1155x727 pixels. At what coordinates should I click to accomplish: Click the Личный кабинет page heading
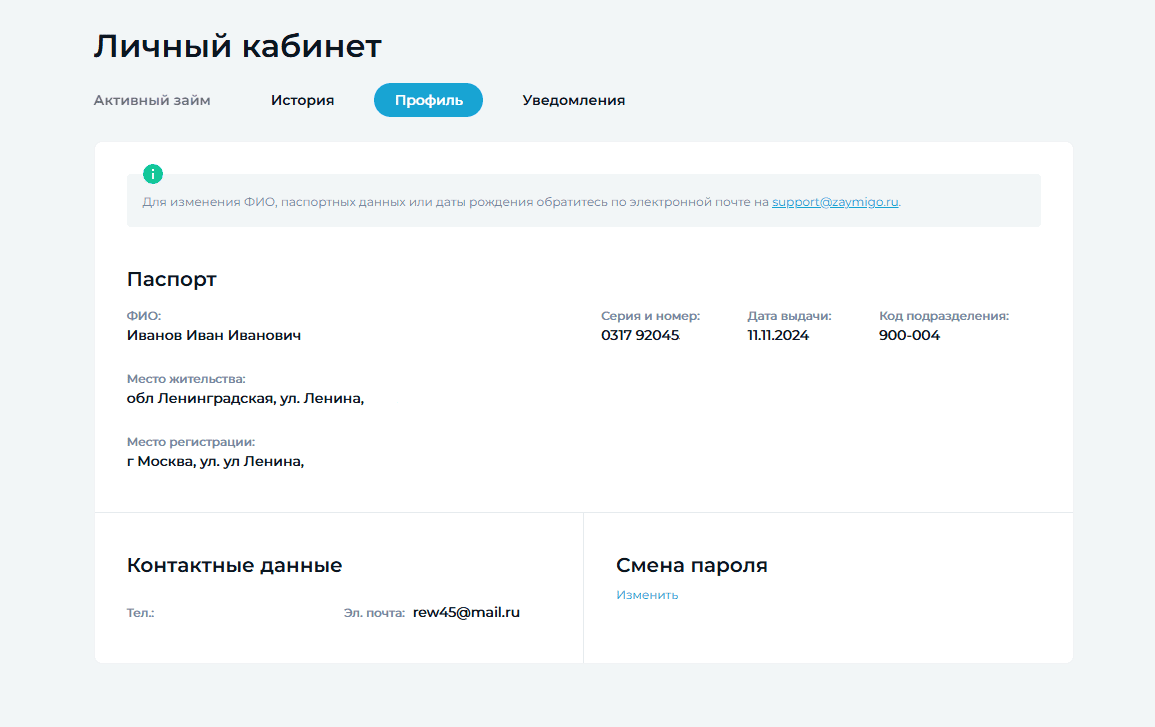point(237,46)
